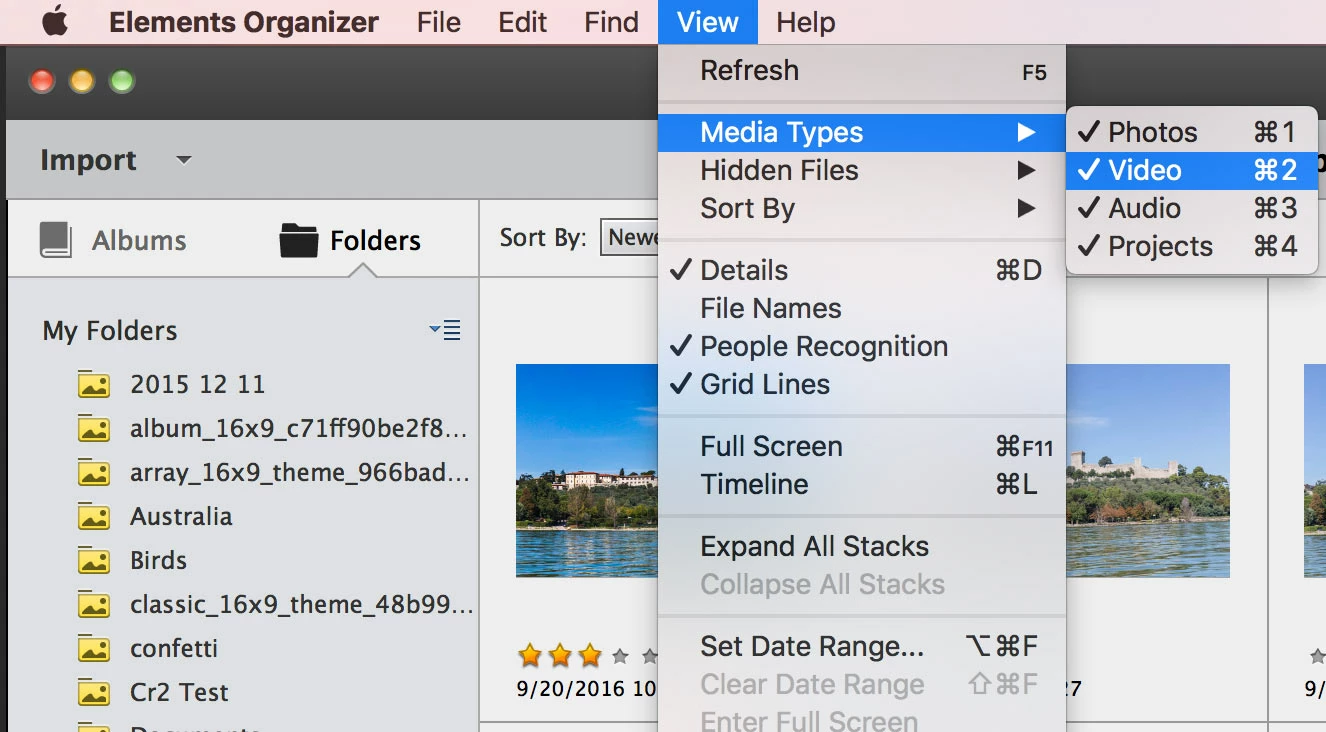Click the yellow minimize window button
1326x732 pixels.
pos(82,81)
